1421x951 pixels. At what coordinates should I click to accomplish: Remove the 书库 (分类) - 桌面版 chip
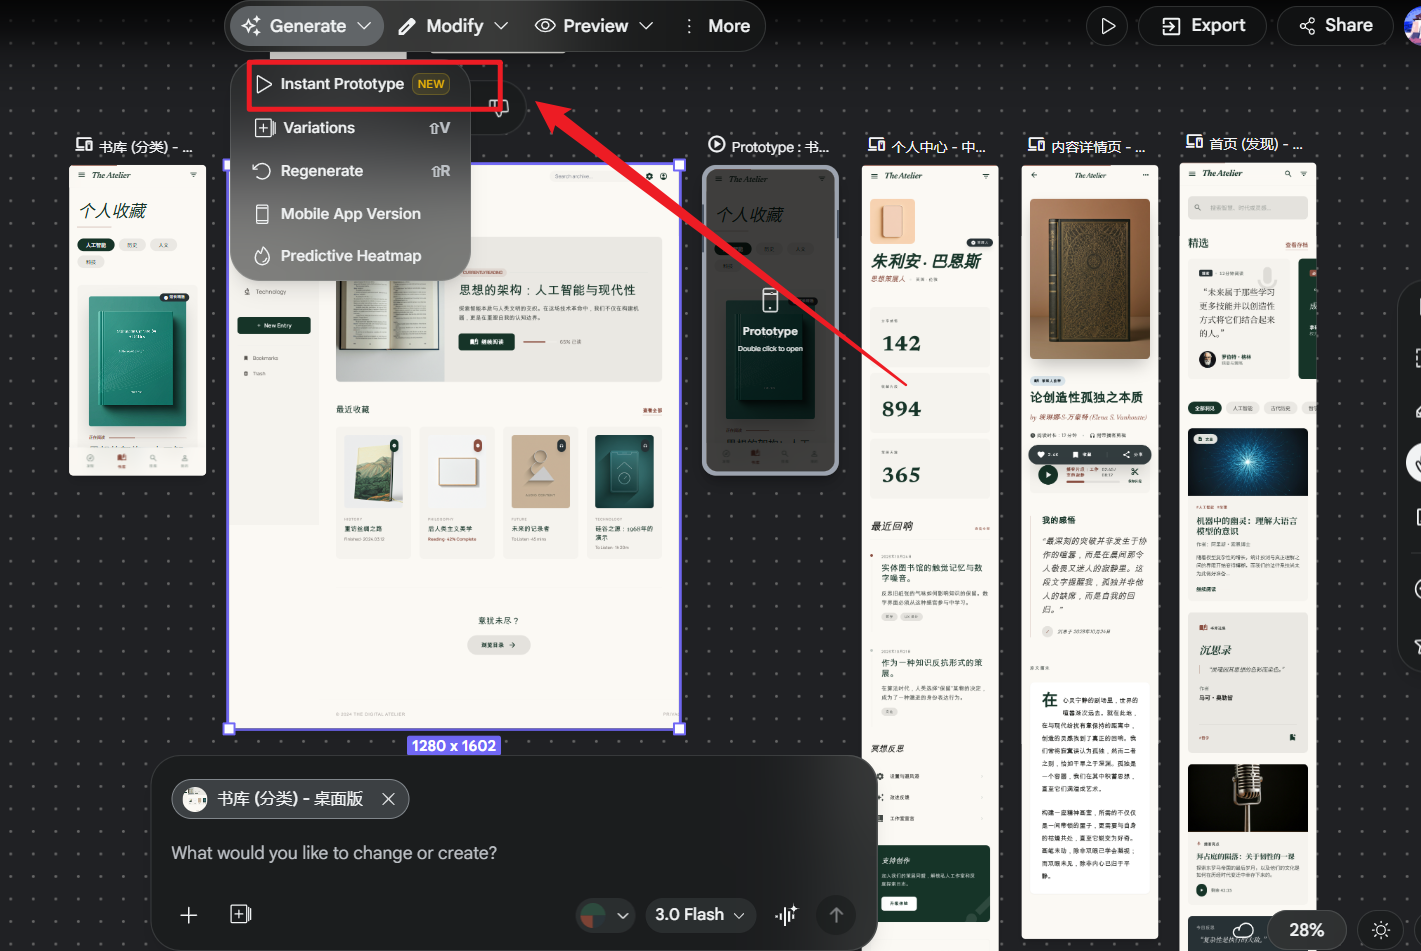pyautogui.click(x=389, y=799)
